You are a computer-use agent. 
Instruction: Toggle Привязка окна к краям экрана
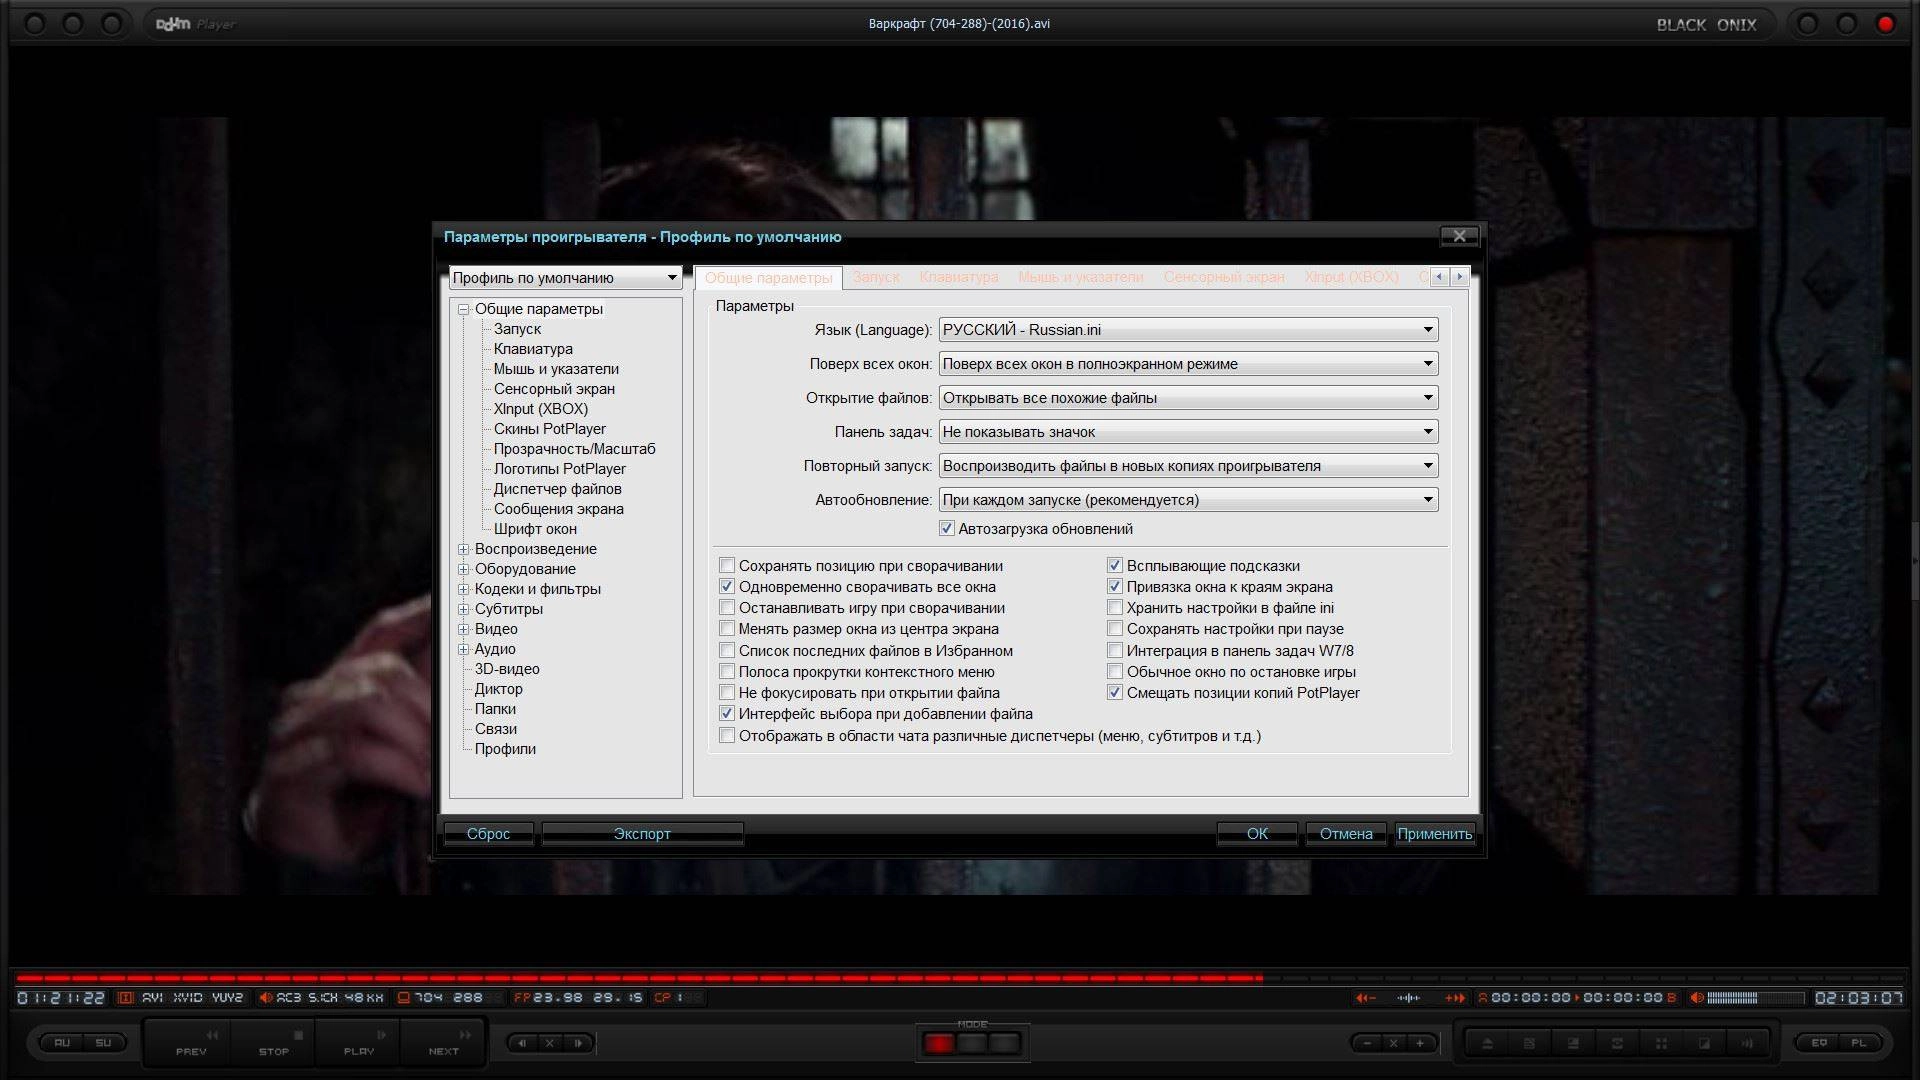tap(1115, 587)
